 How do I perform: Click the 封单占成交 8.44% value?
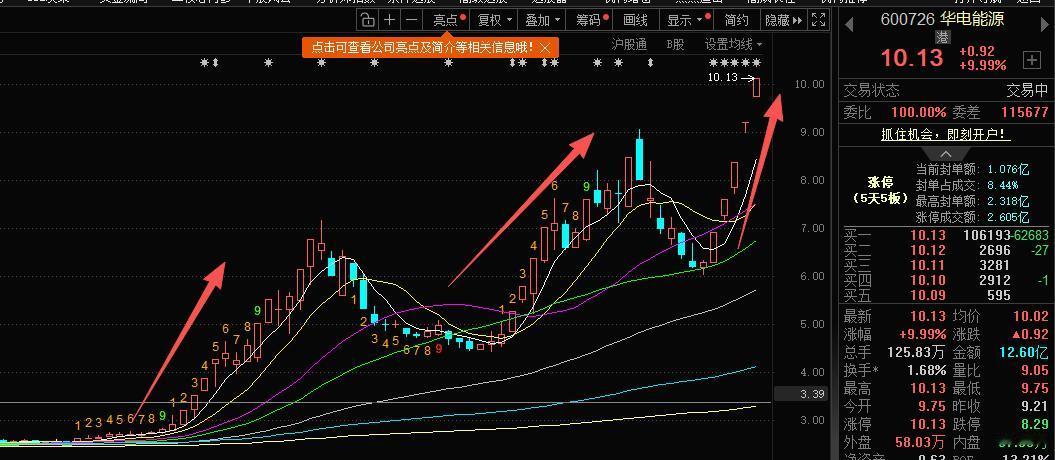tap(1003, 185)
